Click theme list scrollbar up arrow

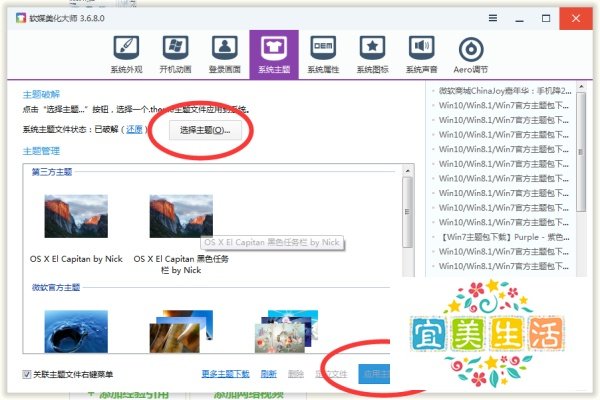pos(408,171)
